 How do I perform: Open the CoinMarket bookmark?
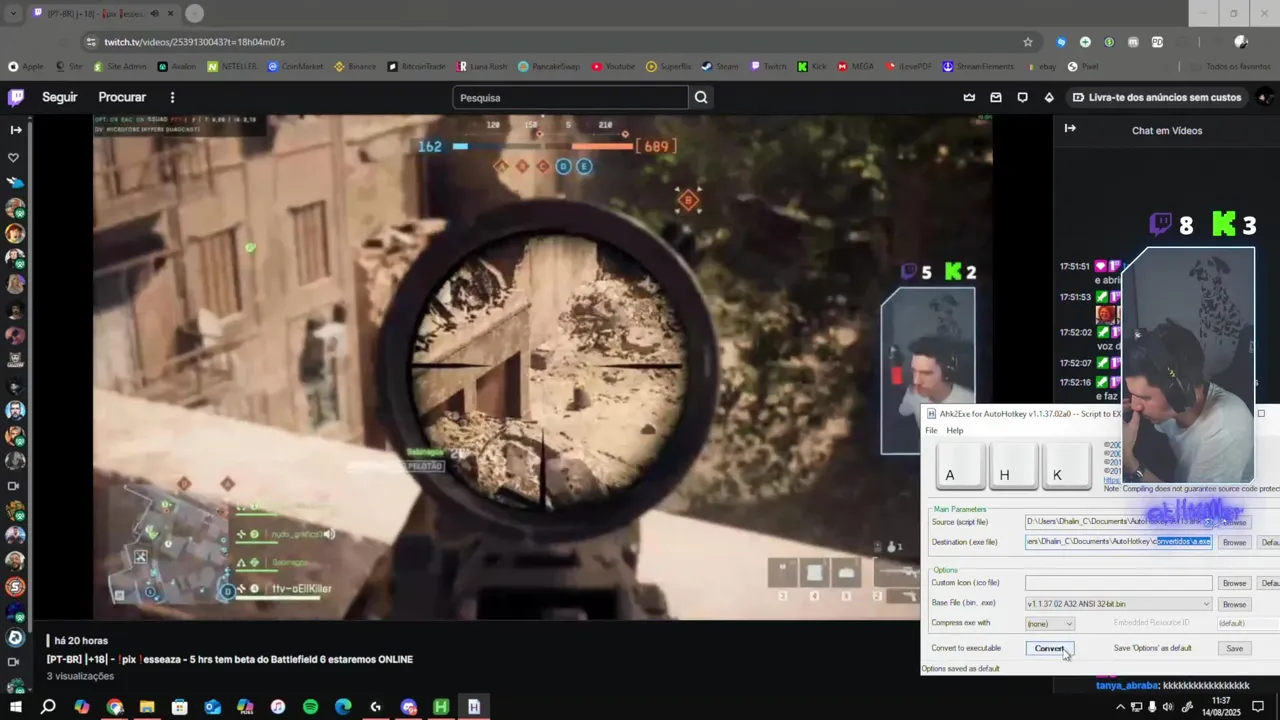tap(295, 66)
